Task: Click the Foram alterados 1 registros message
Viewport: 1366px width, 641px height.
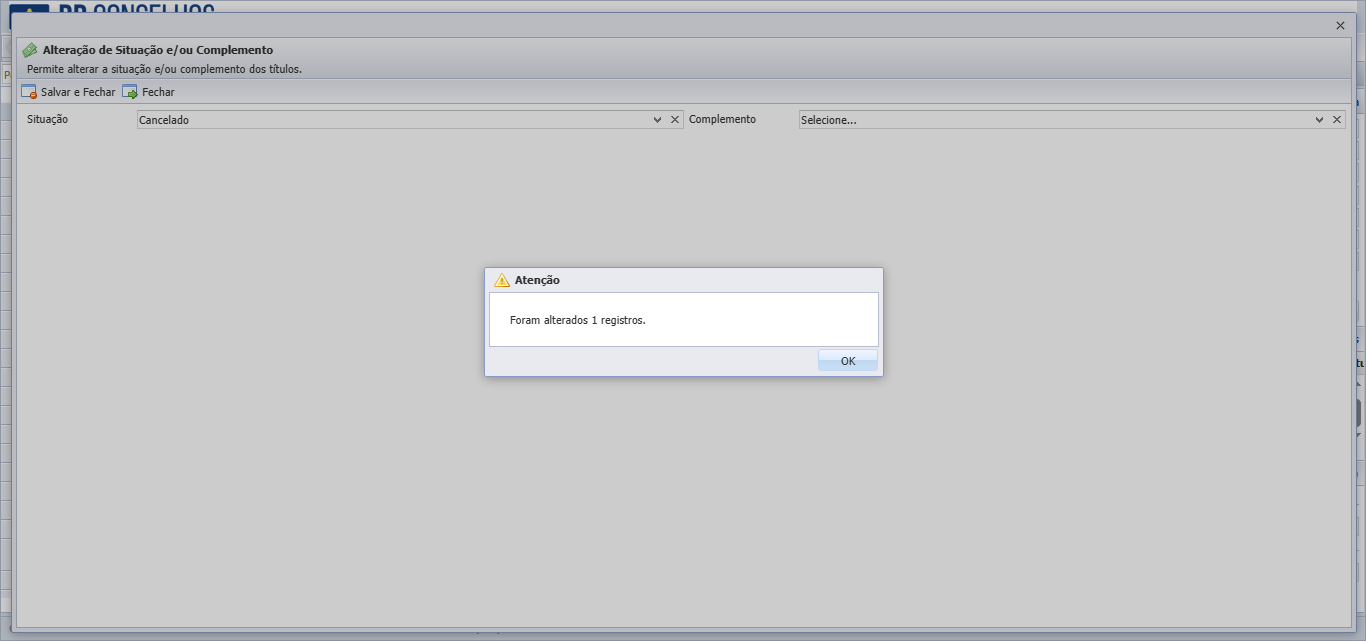Action: click(578, 321)
